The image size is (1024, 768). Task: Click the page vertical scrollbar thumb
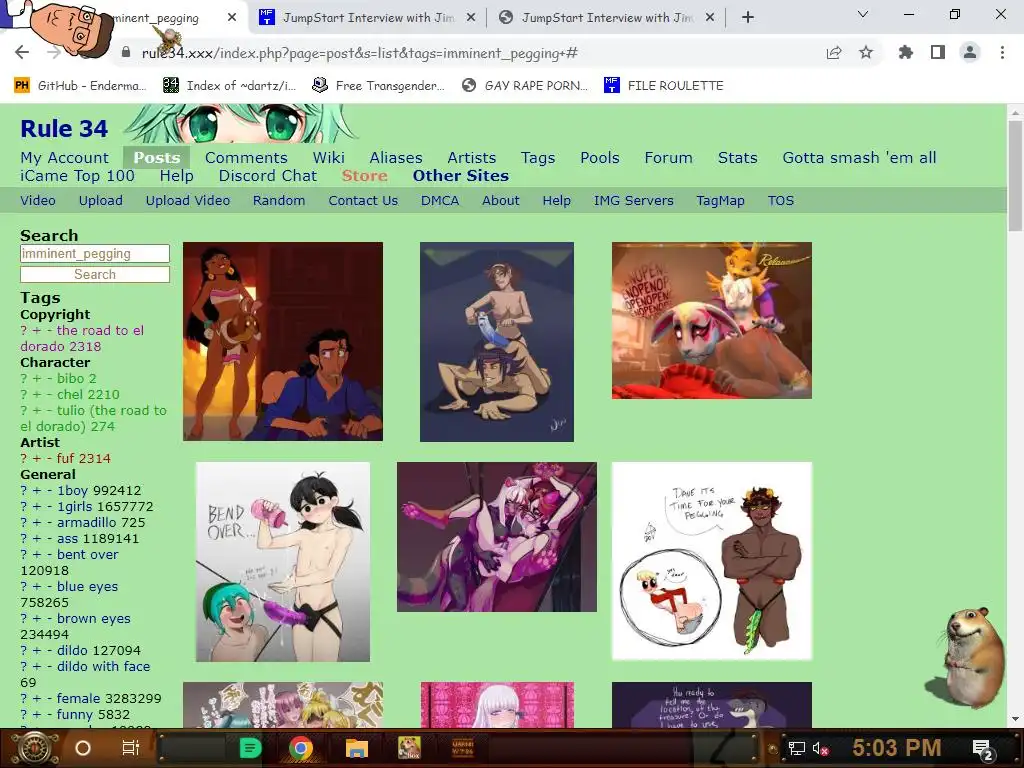coord(1015,175)
